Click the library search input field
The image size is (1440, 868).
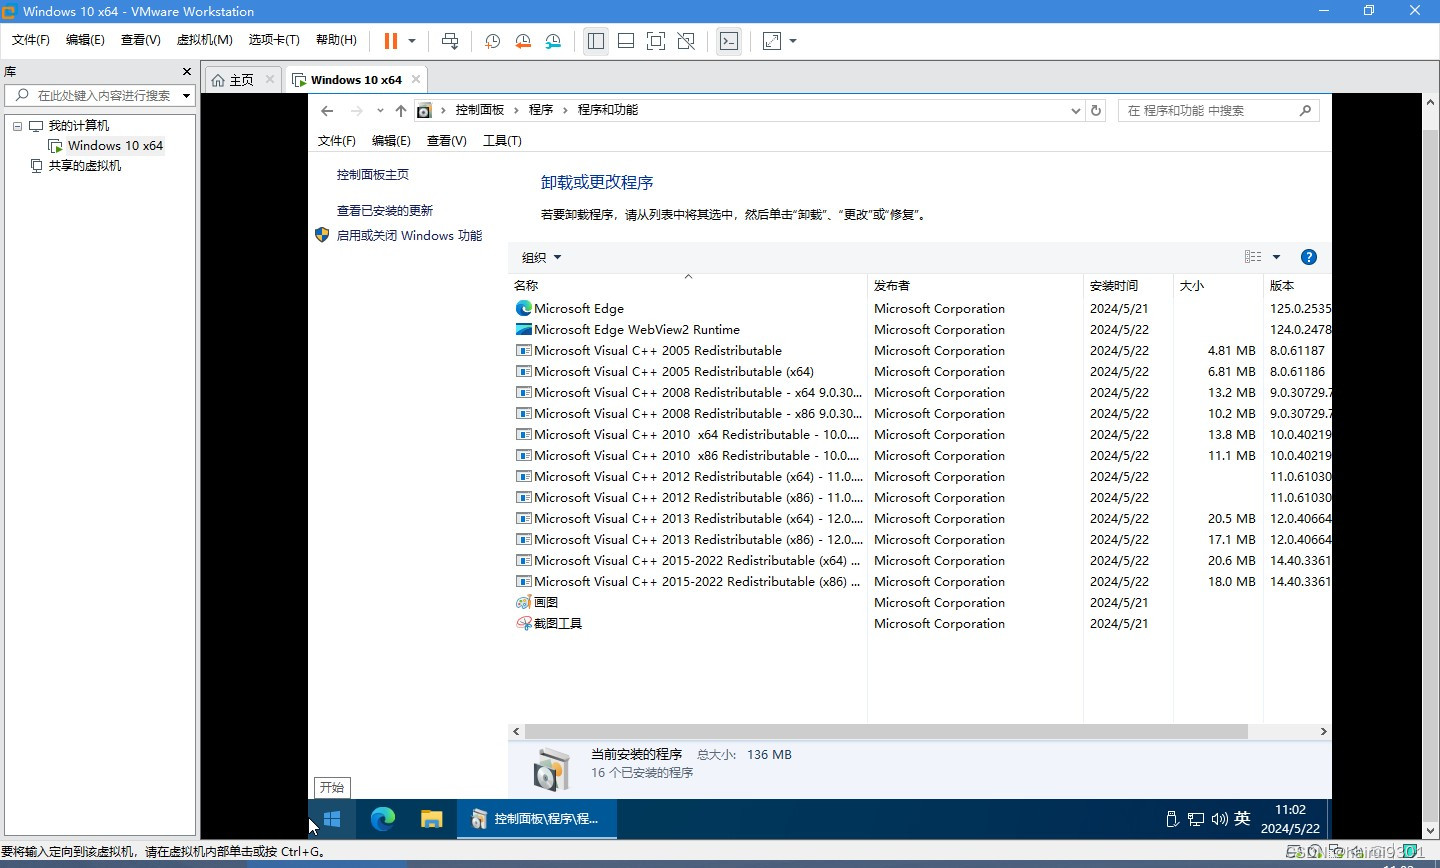click(98, 95)
